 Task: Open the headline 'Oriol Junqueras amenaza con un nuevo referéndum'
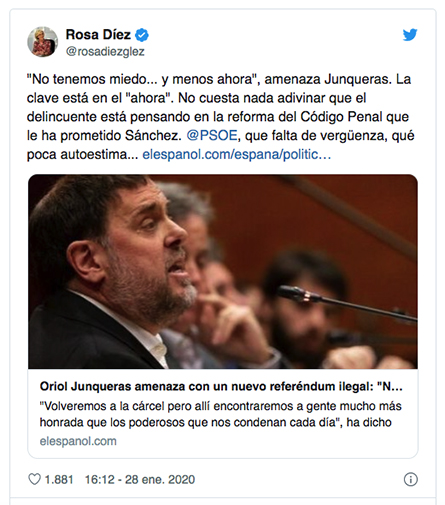coord(221,387)
